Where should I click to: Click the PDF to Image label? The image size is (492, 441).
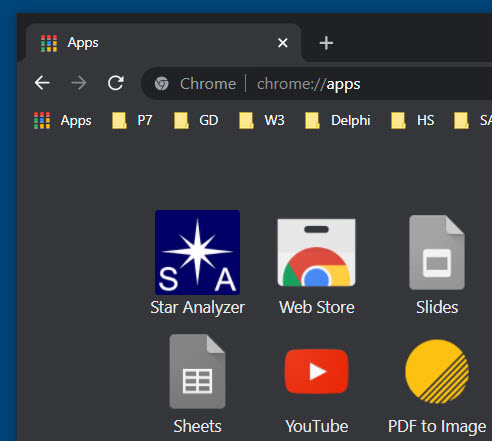coord(437,427)
